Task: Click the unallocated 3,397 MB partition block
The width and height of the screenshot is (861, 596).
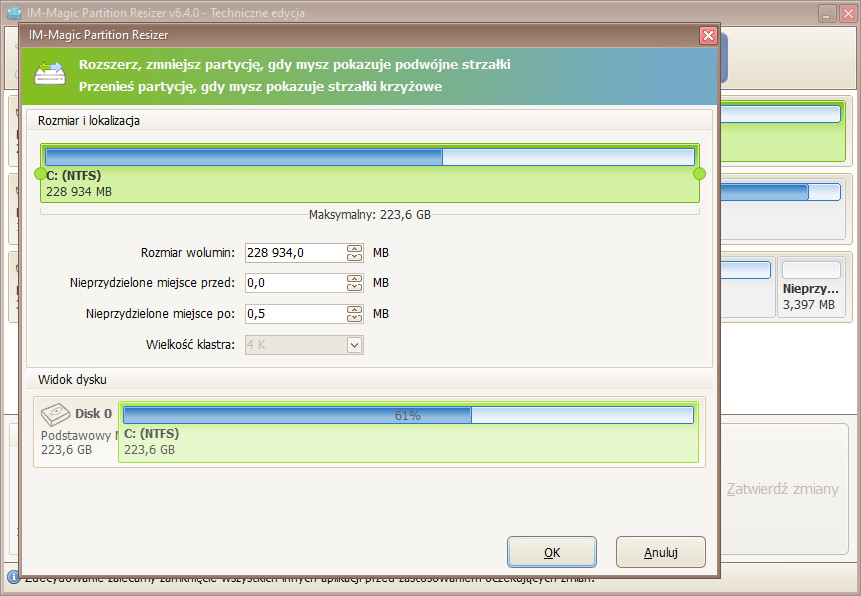Action: pos(810,287)
